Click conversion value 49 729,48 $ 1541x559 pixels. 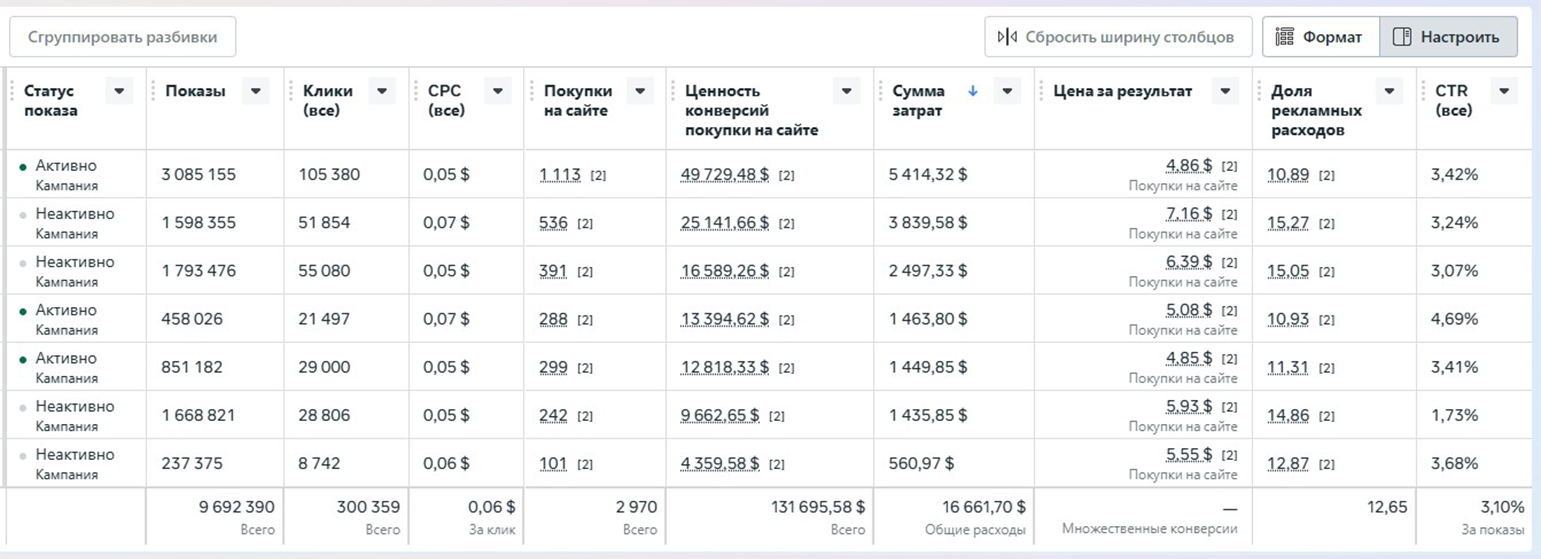[x=725, y=175]
